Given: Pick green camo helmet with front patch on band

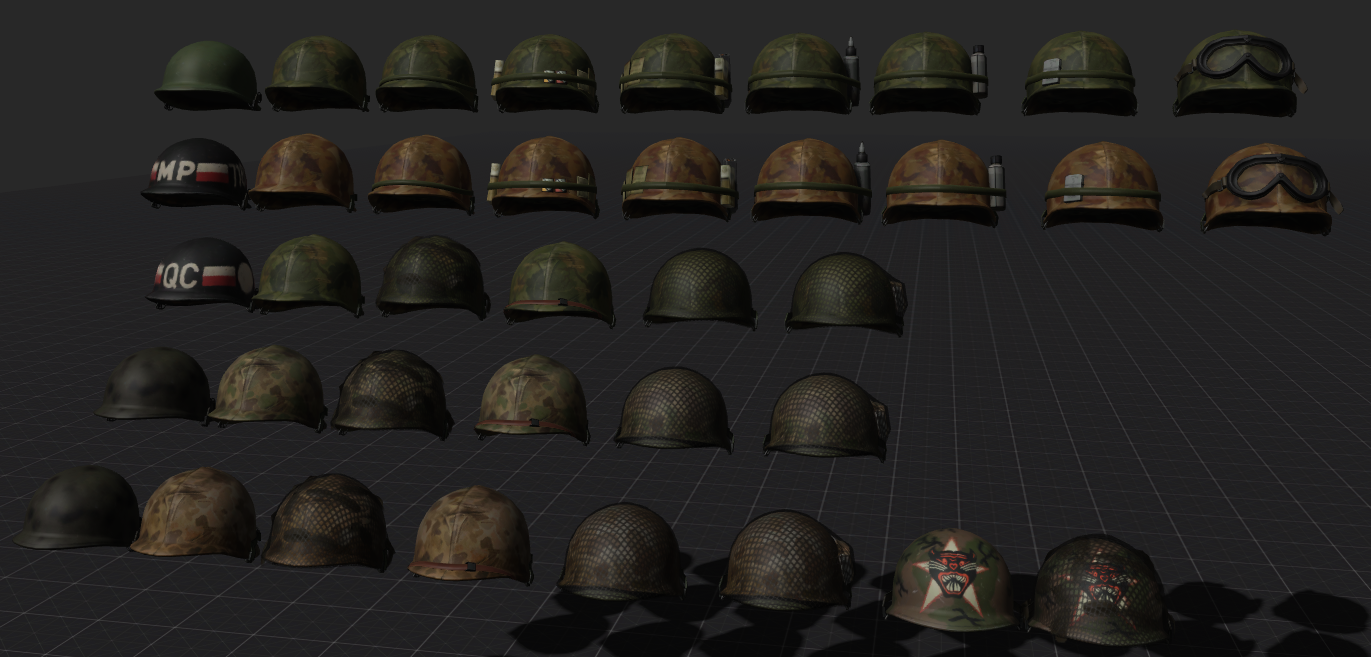Looking at the screenshot, I should click(1078, 74).
